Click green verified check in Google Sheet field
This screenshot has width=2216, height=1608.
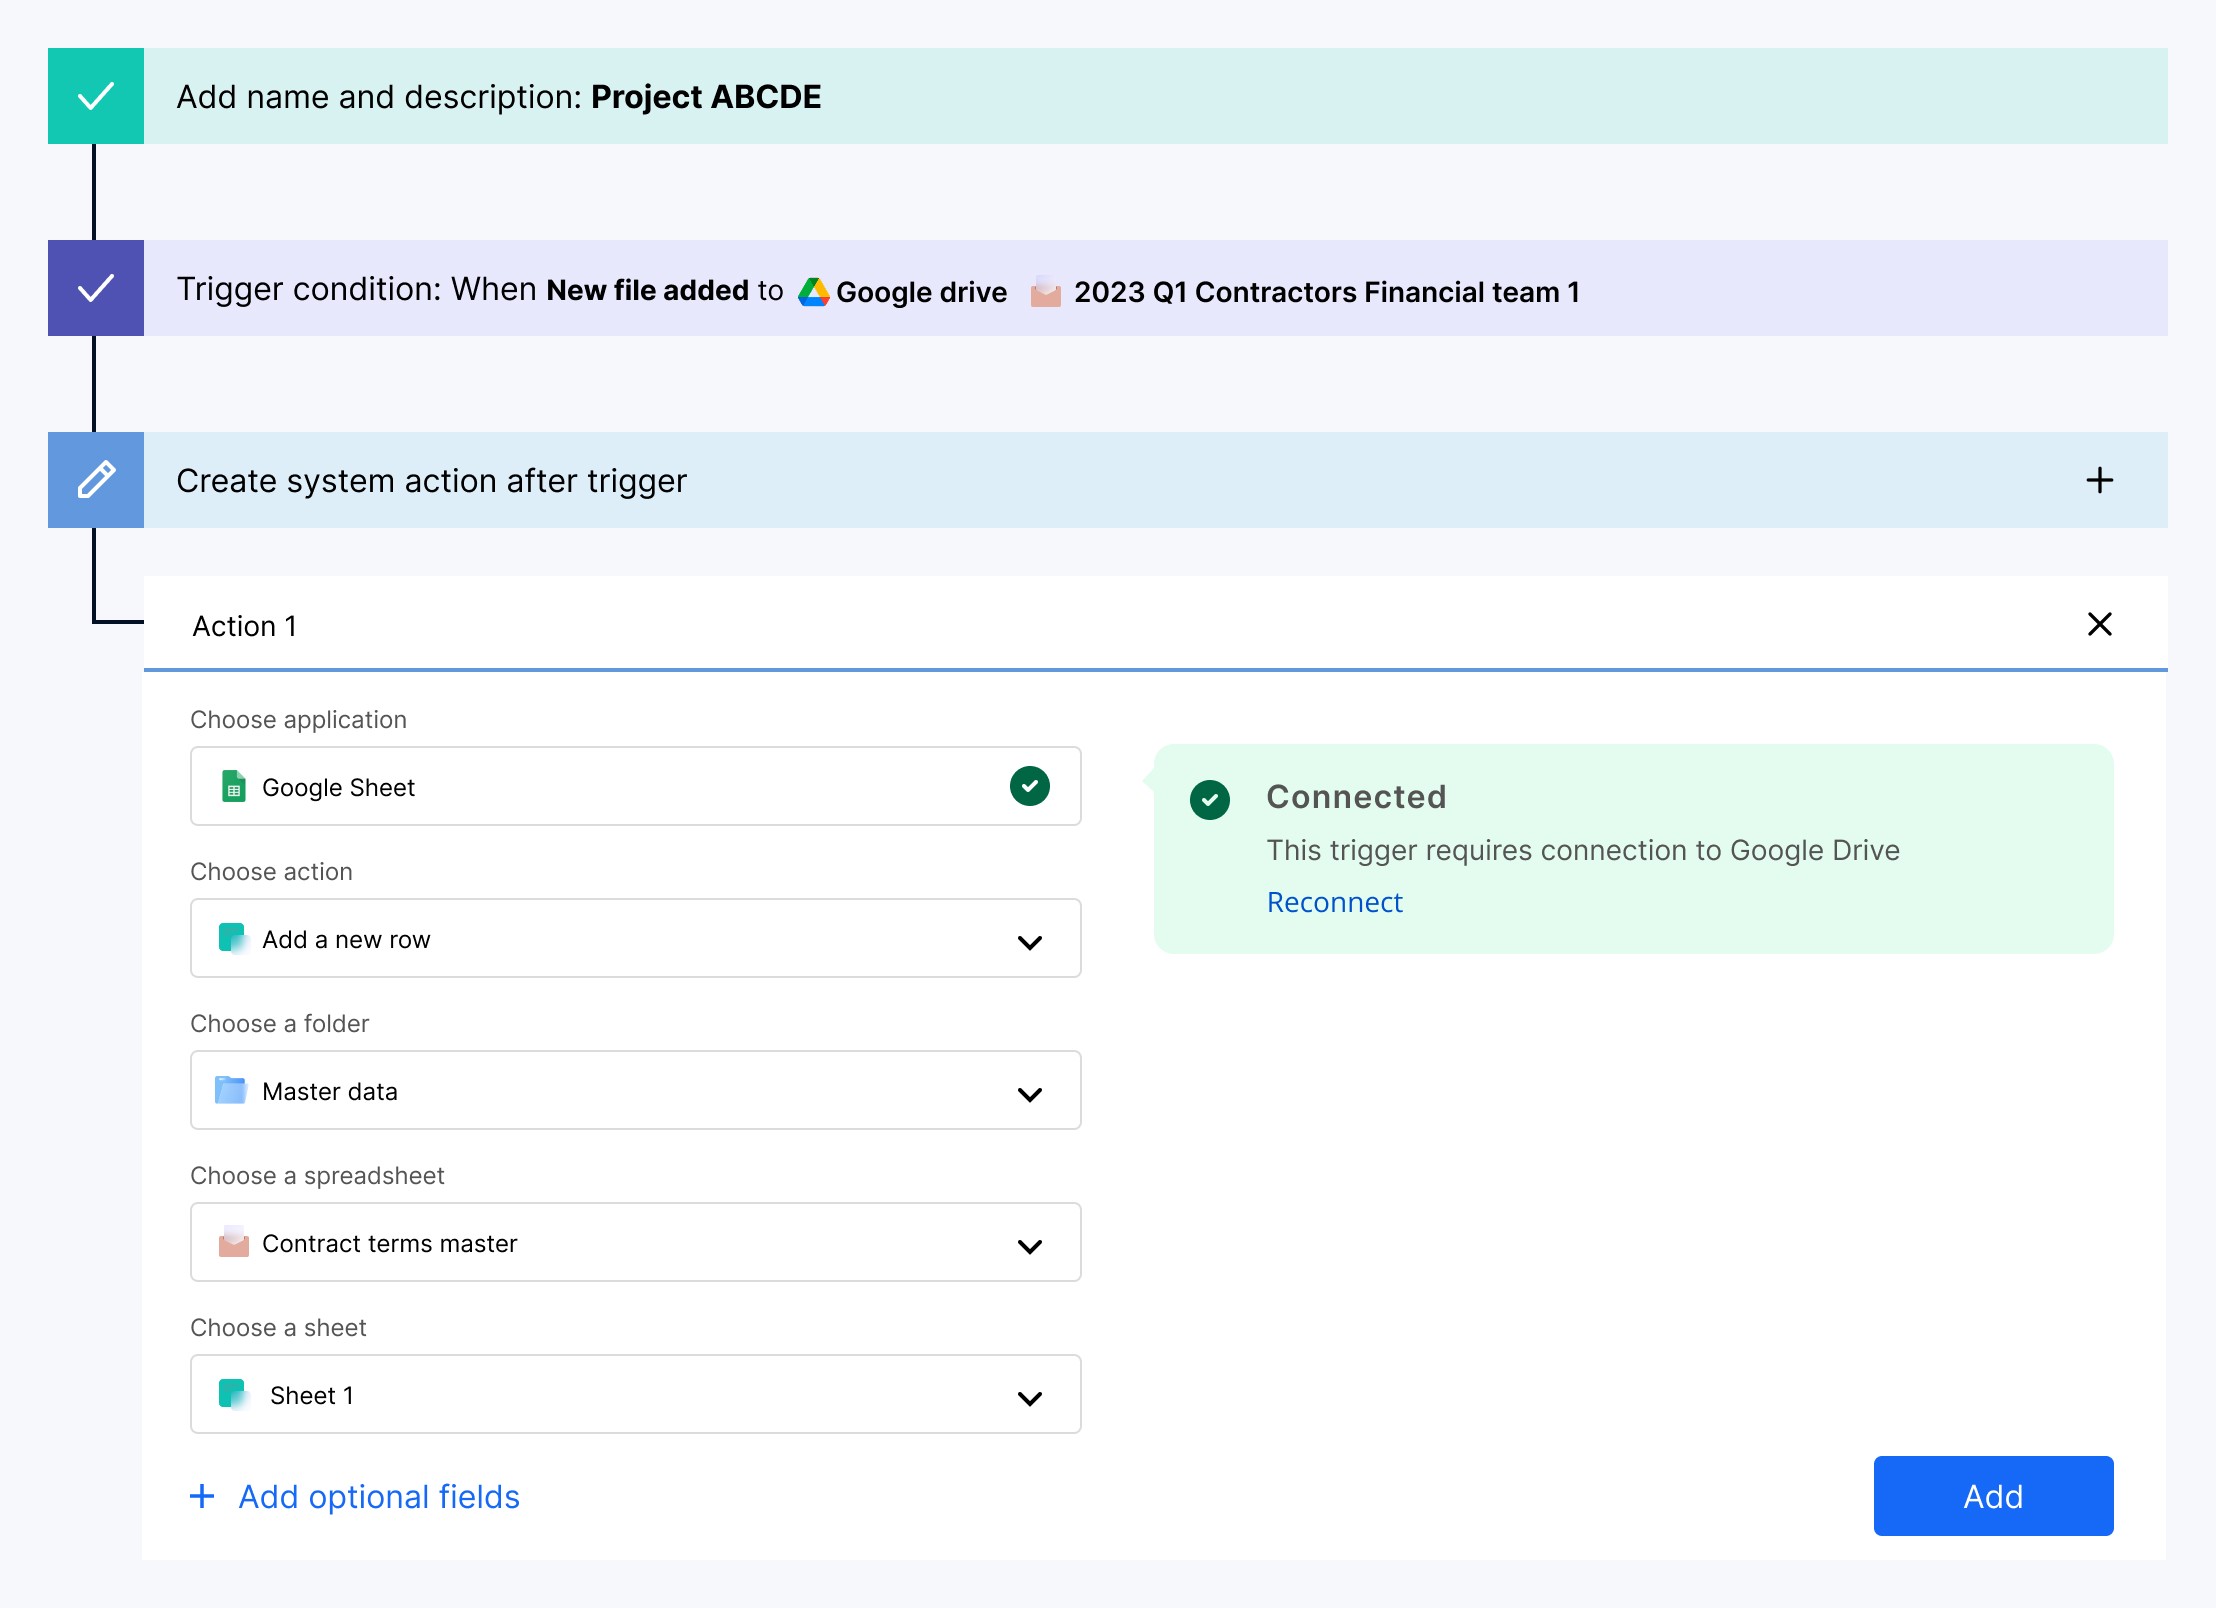point(1030,786)
